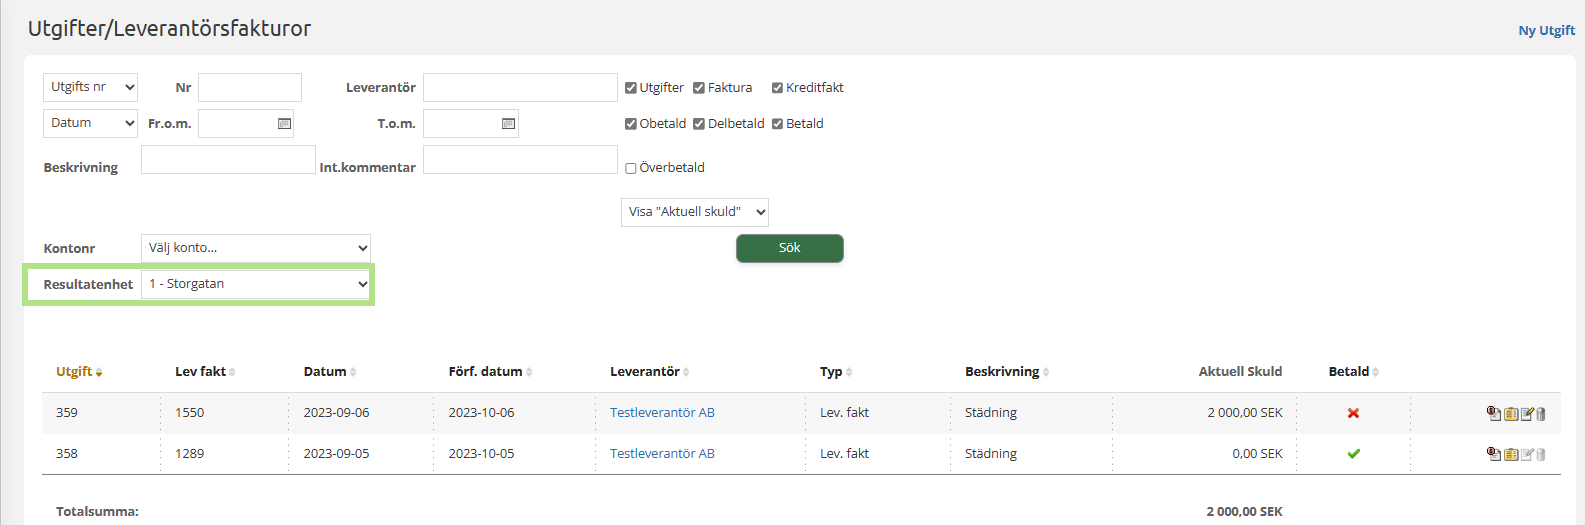This screenshot has height=525, width=1585.
Task: Enable the Överbetald checkbox
Action: click(631, 168)
